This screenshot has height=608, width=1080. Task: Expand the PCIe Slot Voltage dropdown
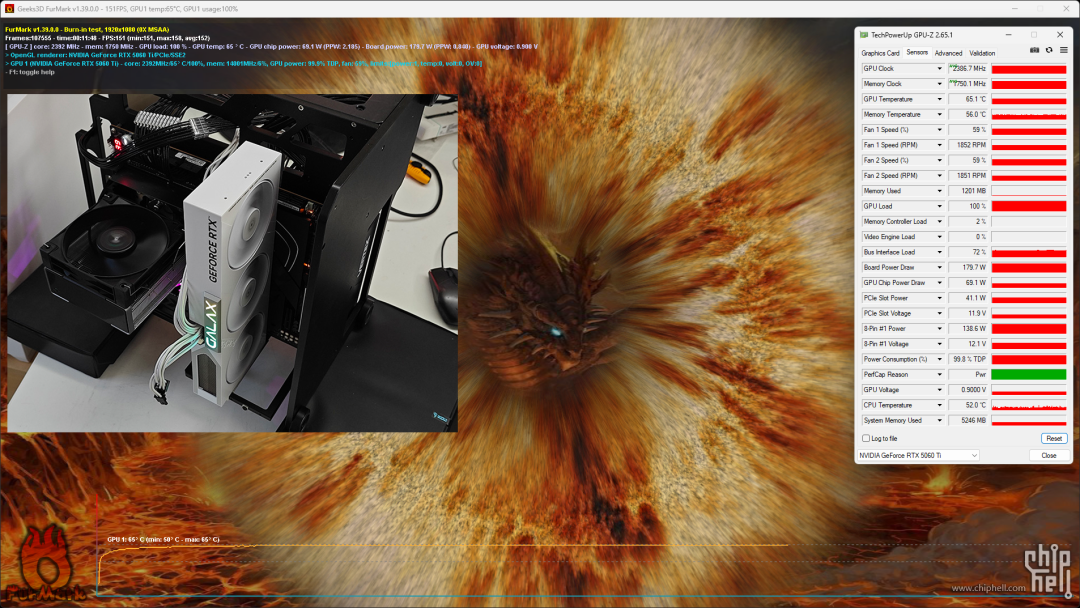[x=939, y=313]
